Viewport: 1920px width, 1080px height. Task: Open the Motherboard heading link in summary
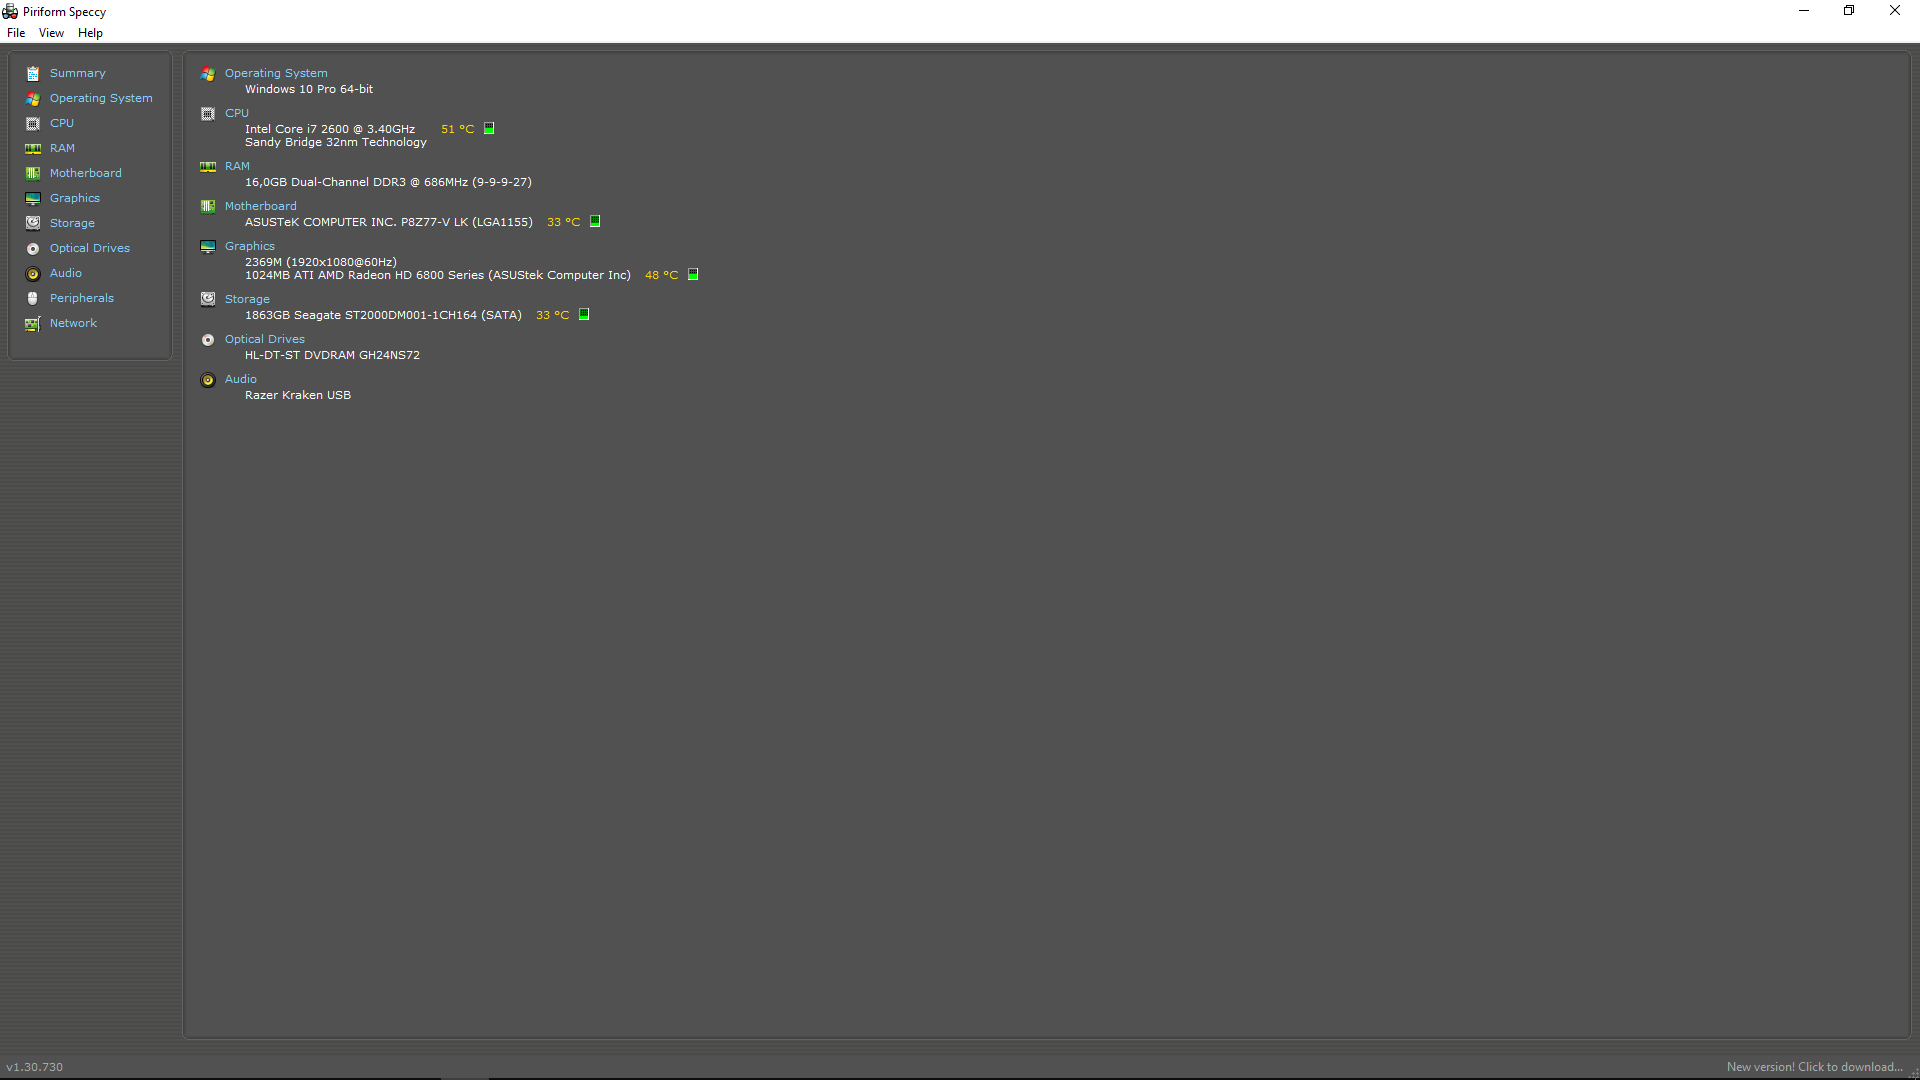pyautogui.click(x=261, y=206)
